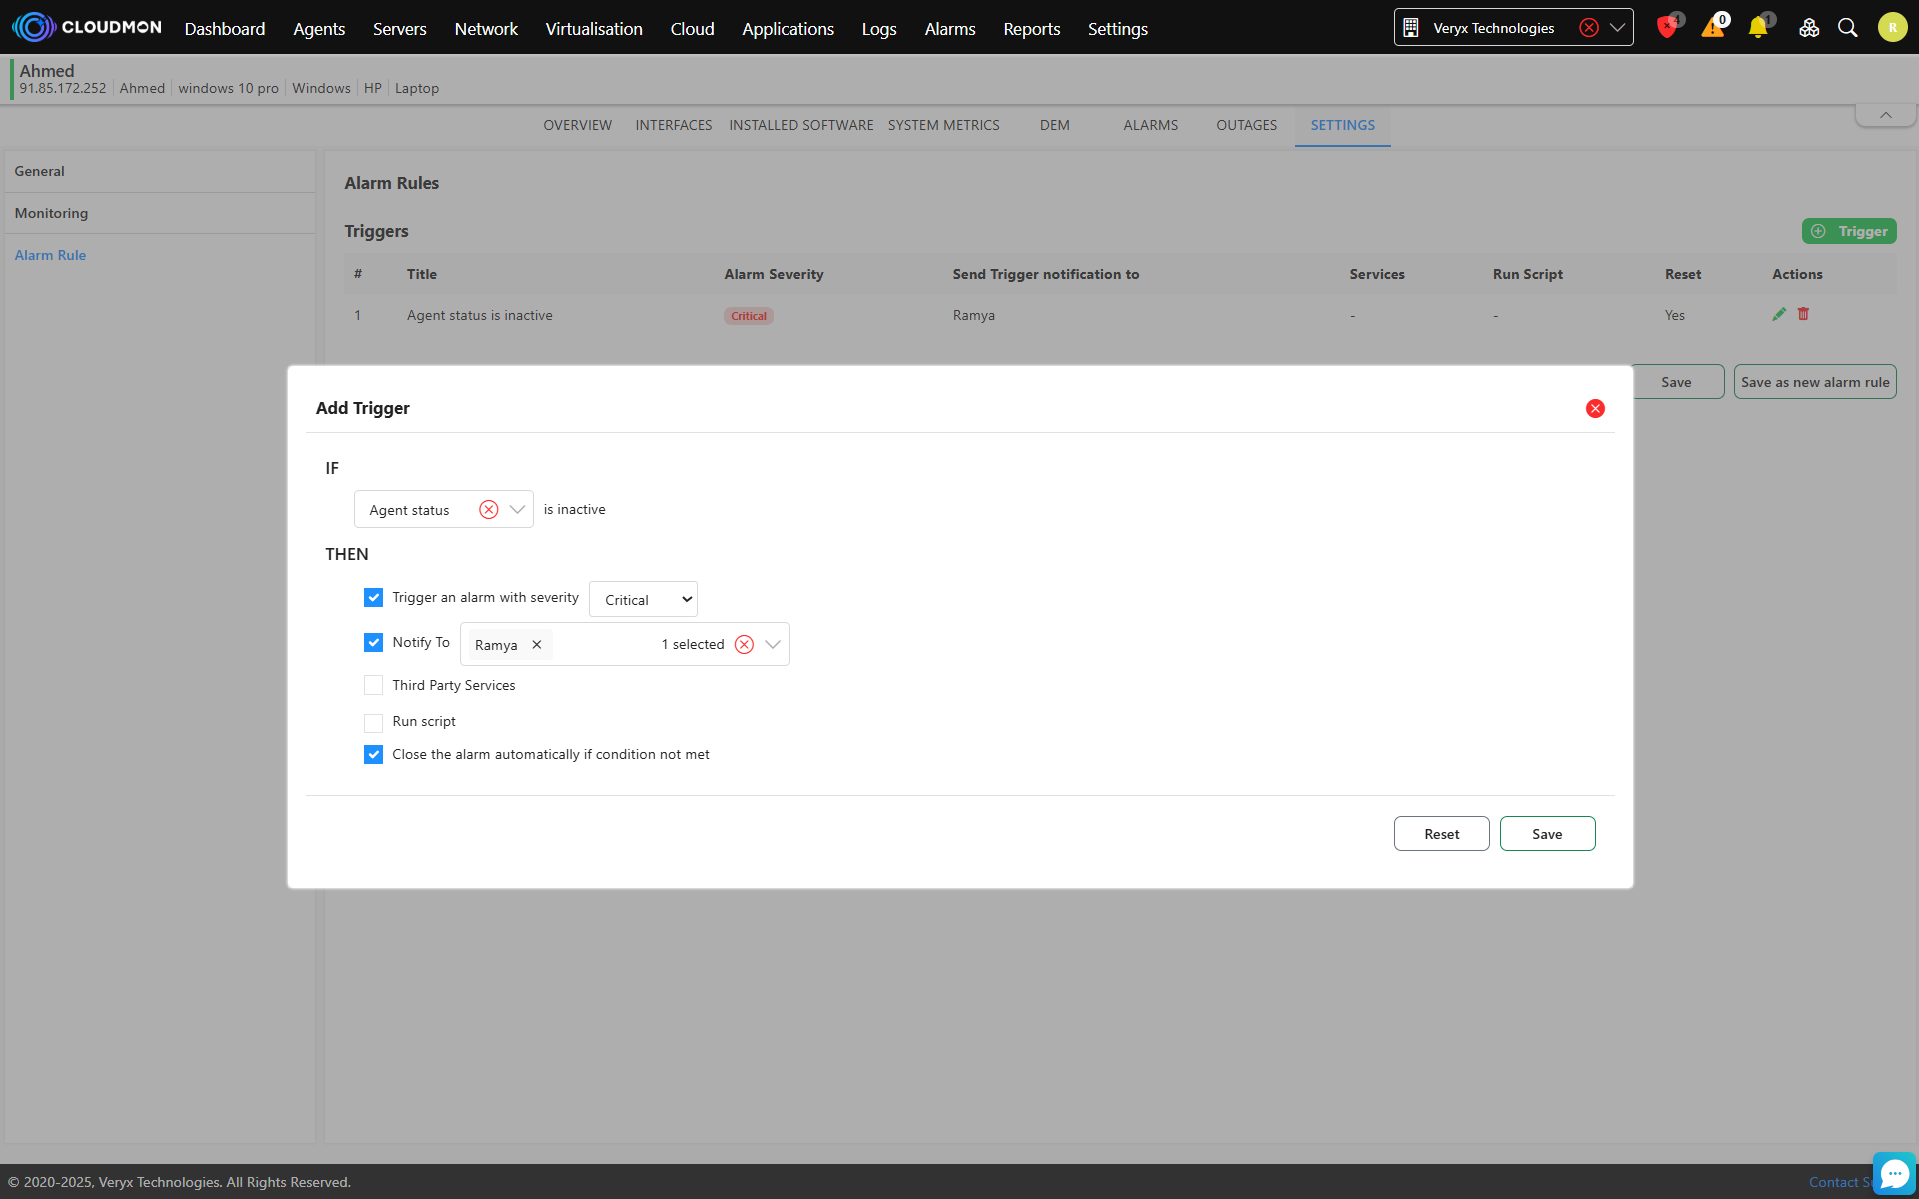Tick the Run script checkbox

click(373, 722)
